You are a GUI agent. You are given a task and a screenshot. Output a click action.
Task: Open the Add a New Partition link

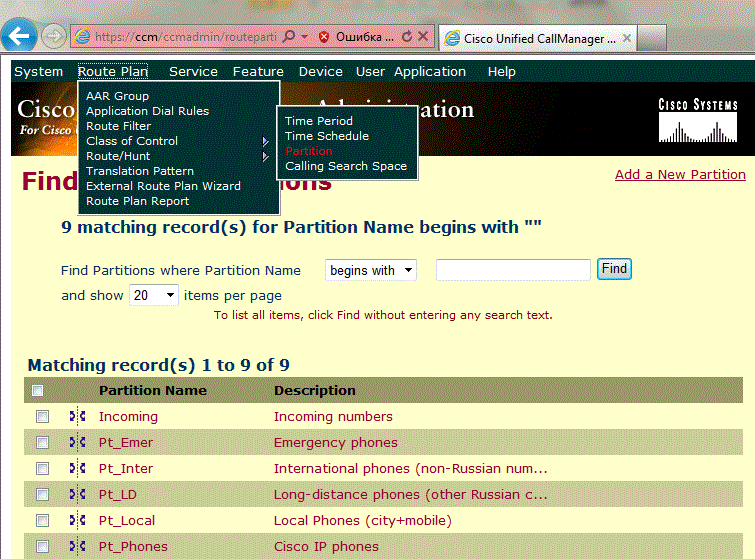point(680,174)
